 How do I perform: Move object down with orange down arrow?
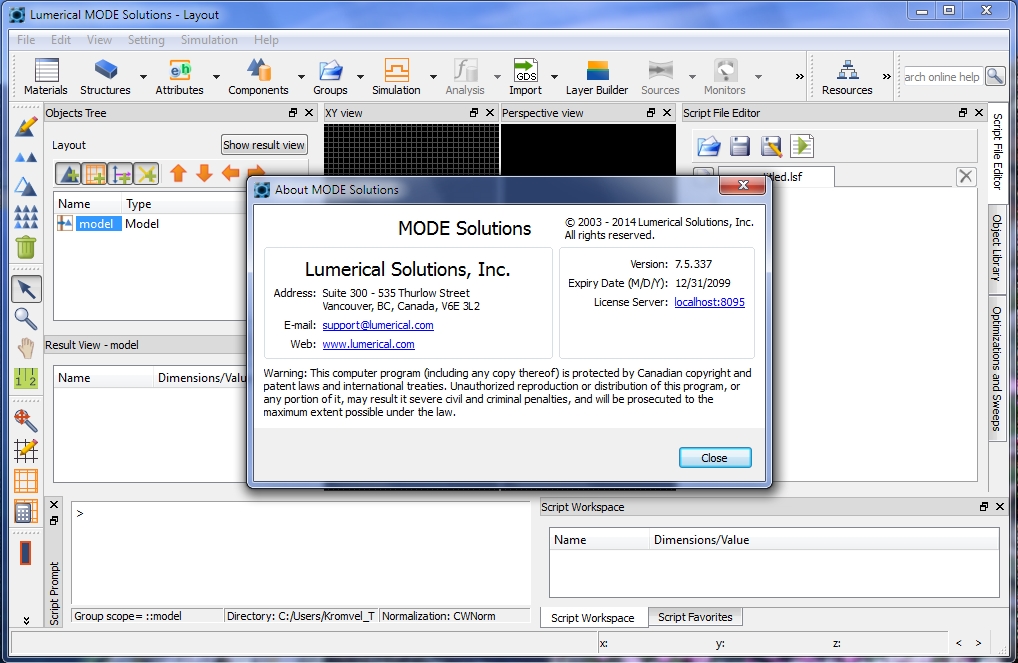(x=205, y=173)
